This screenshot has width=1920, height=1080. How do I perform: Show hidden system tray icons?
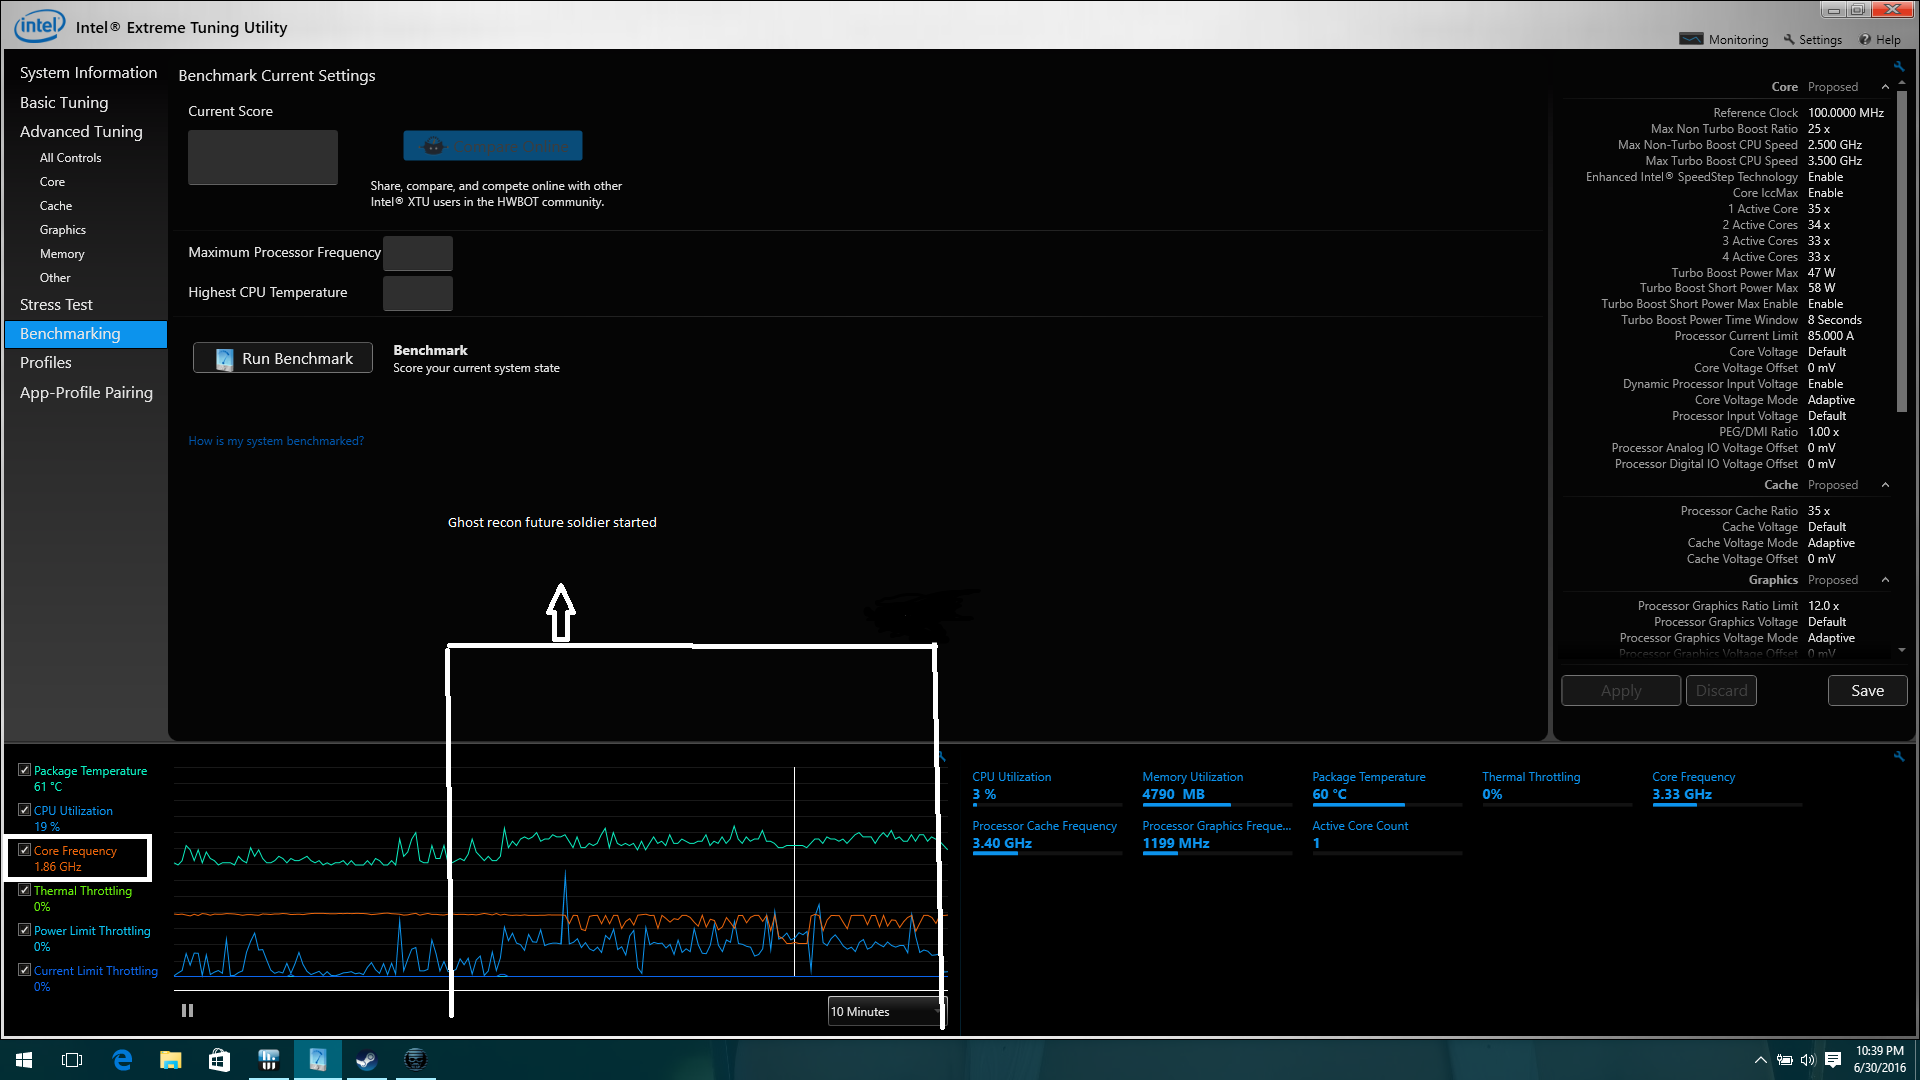pyautogui.click(x=1760, y=1060)
